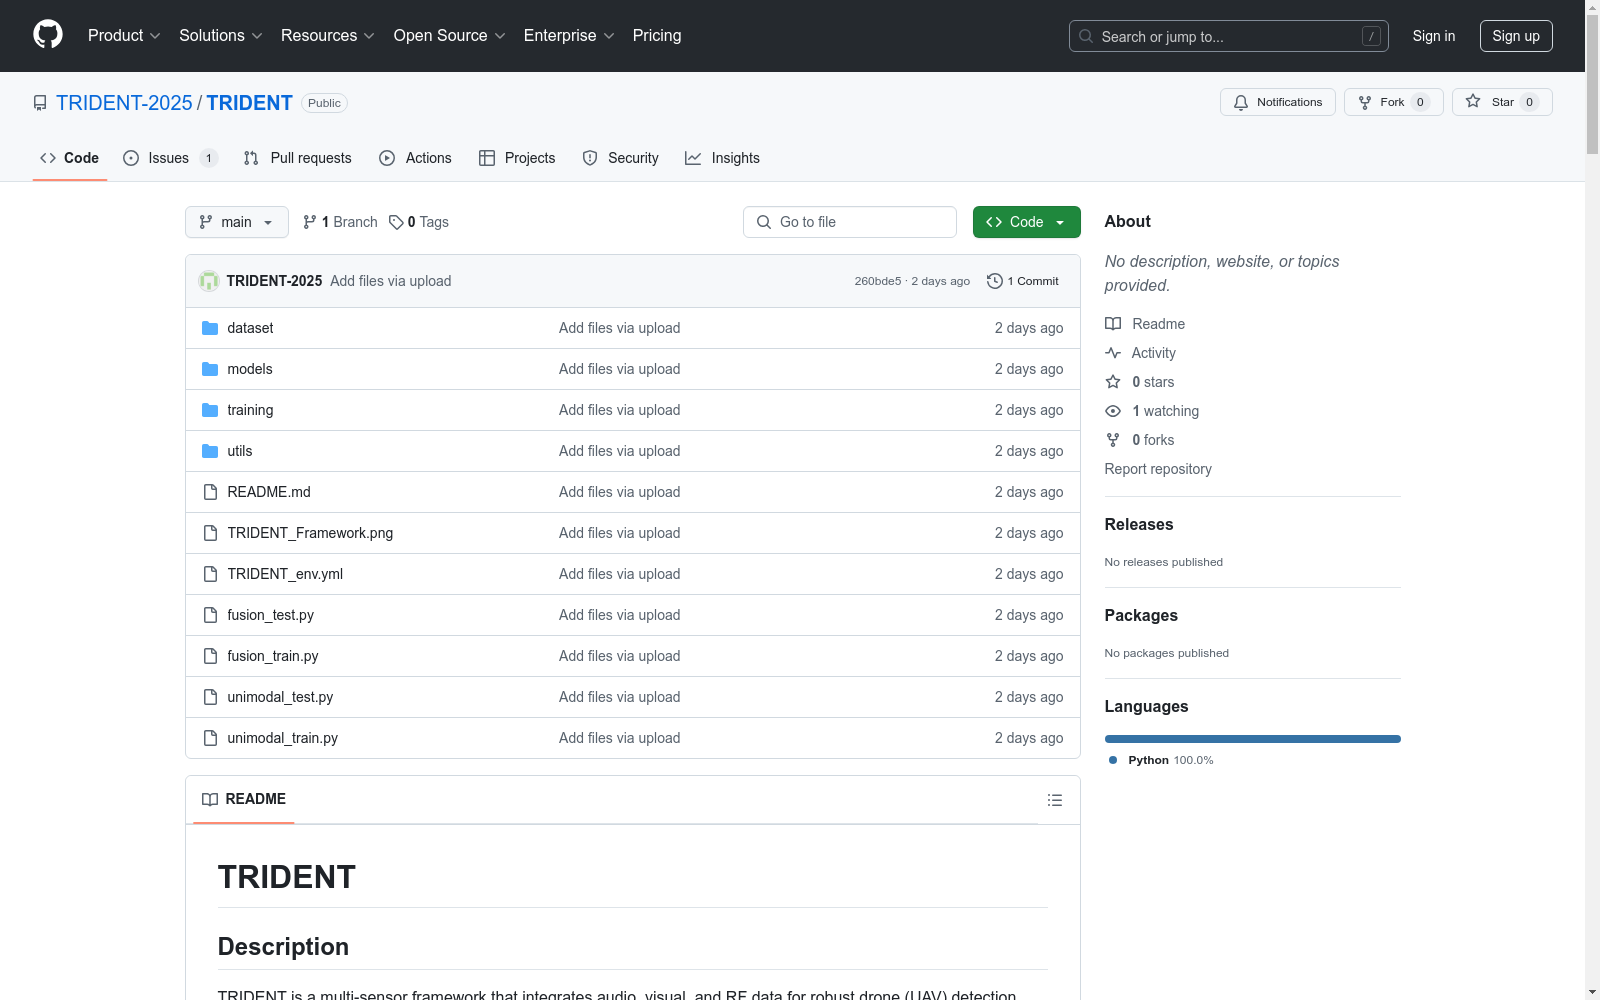Image resolution: width=1600 pixels, height=1000 pixels.
Task: Click the unimodal_train.py file icon
Action: pos(210,738)
